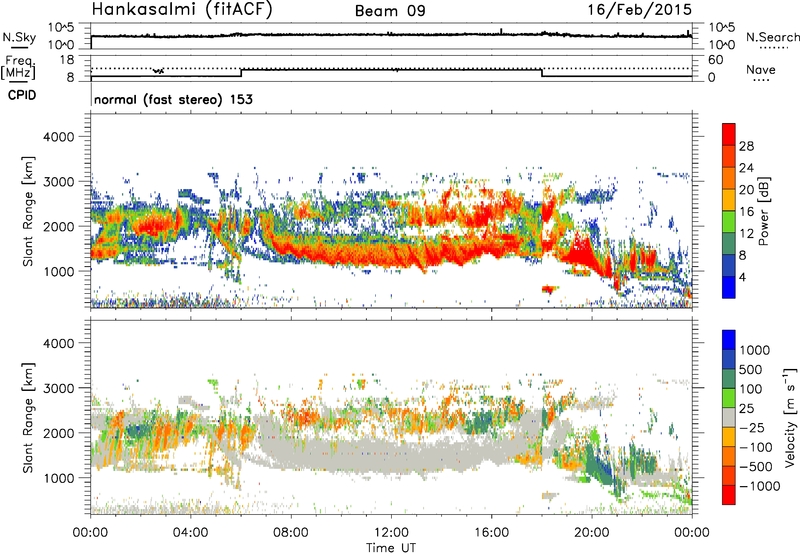The image size is (800, 554).
Task: Click the noise spike near 16:30 in N.Sky panel
Action: tap(501, 32)
